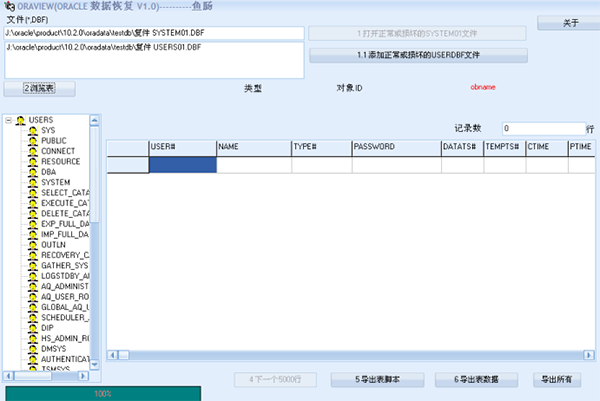Click the EXP_FULL_DA user icon

[33, 224]
